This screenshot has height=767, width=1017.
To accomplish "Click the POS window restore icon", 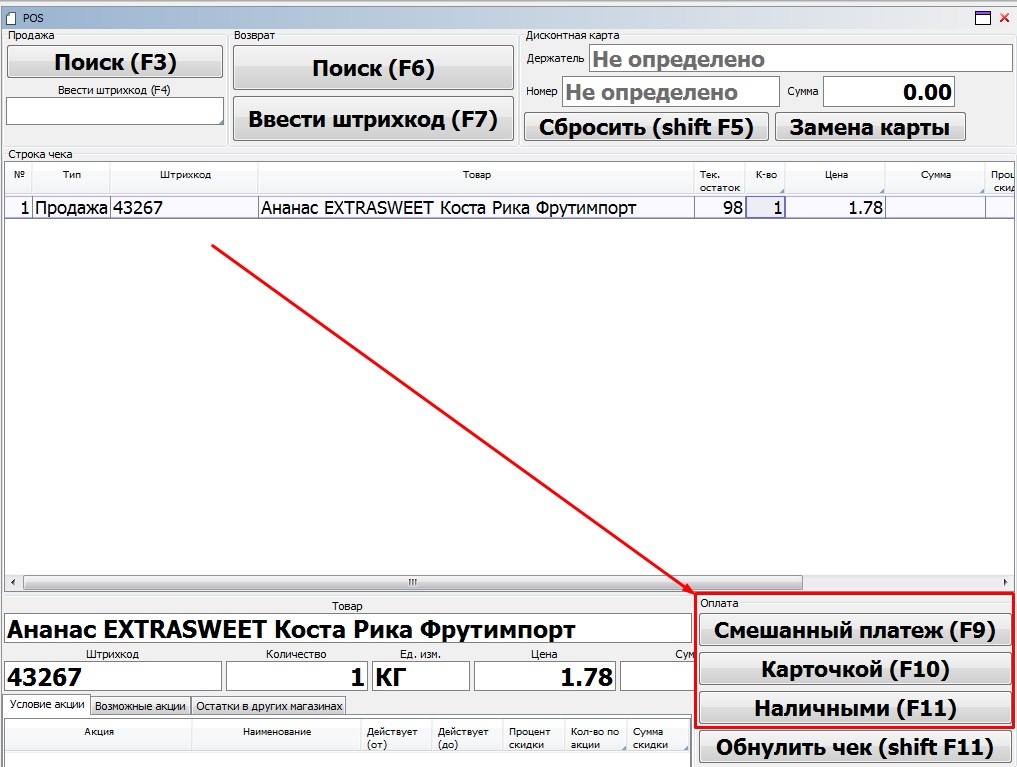I will tap(983, 18).
